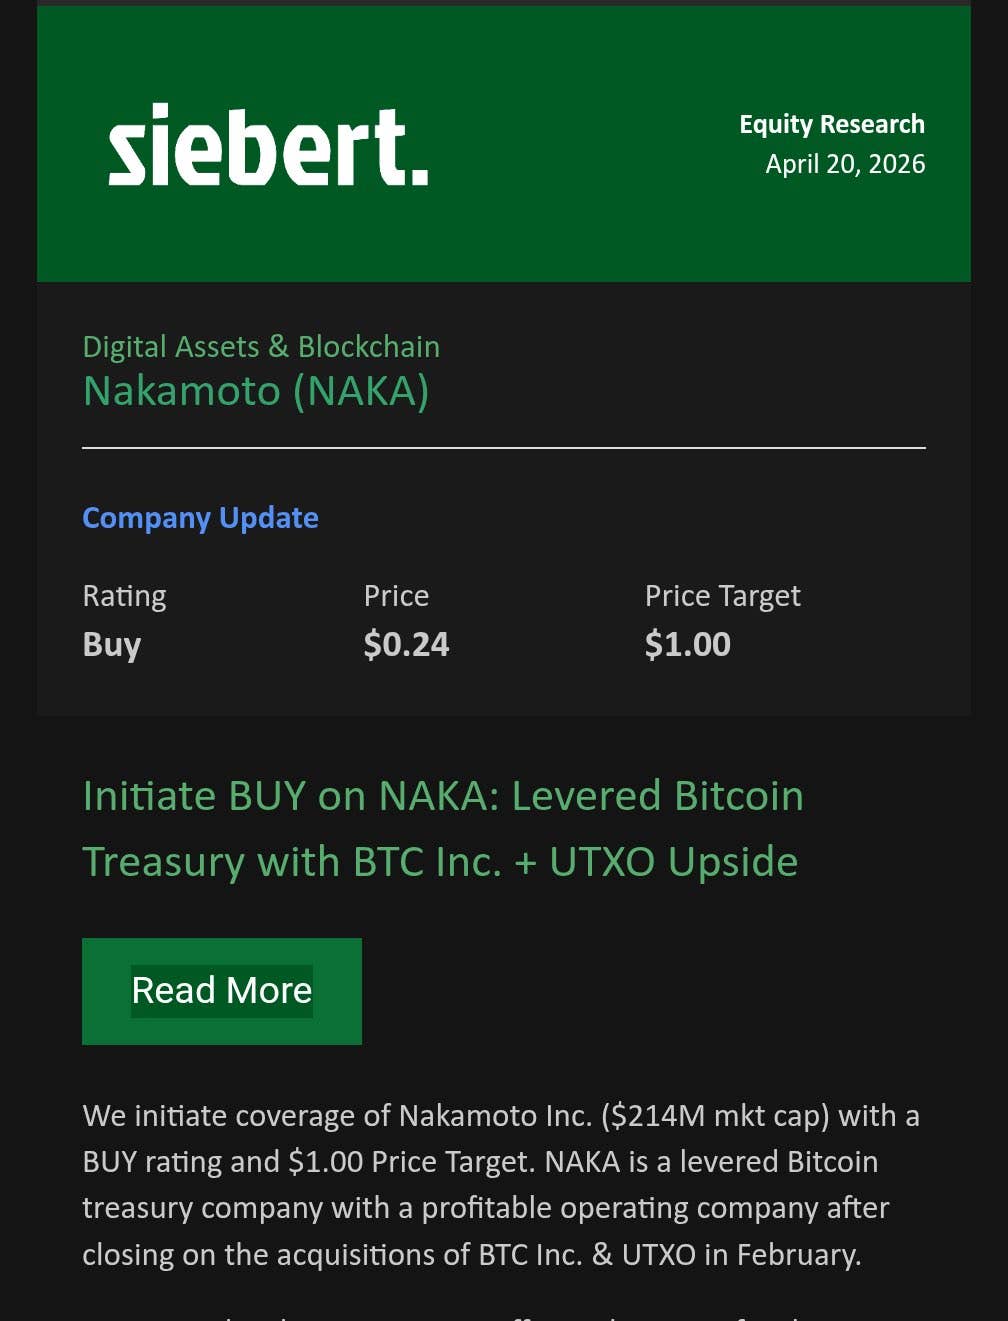
Task: Select the Digital Assets & Blockchain category
Action: (x=261, y=346)
